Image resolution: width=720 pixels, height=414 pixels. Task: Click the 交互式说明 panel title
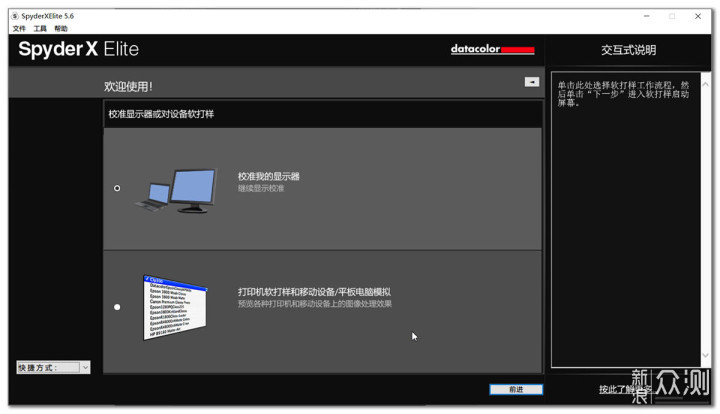(628, 50)
